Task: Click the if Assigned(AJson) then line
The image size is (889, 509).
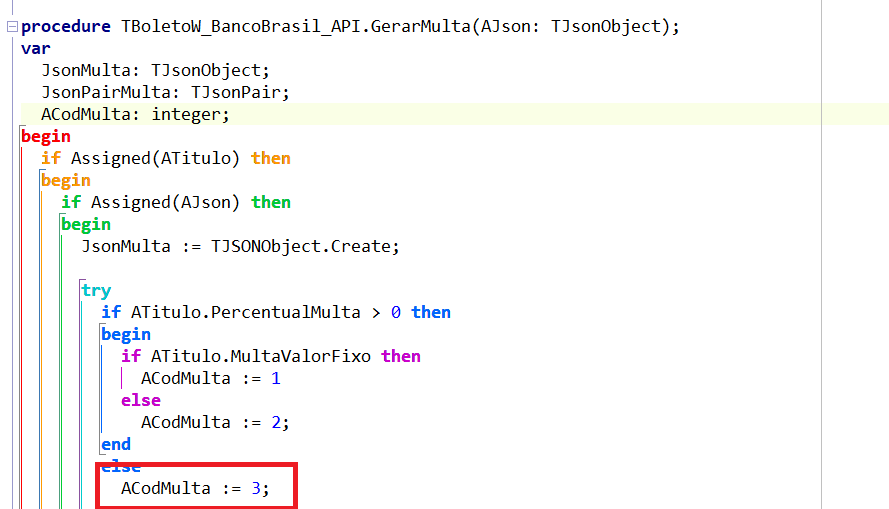Action: [x=176, y=202]
